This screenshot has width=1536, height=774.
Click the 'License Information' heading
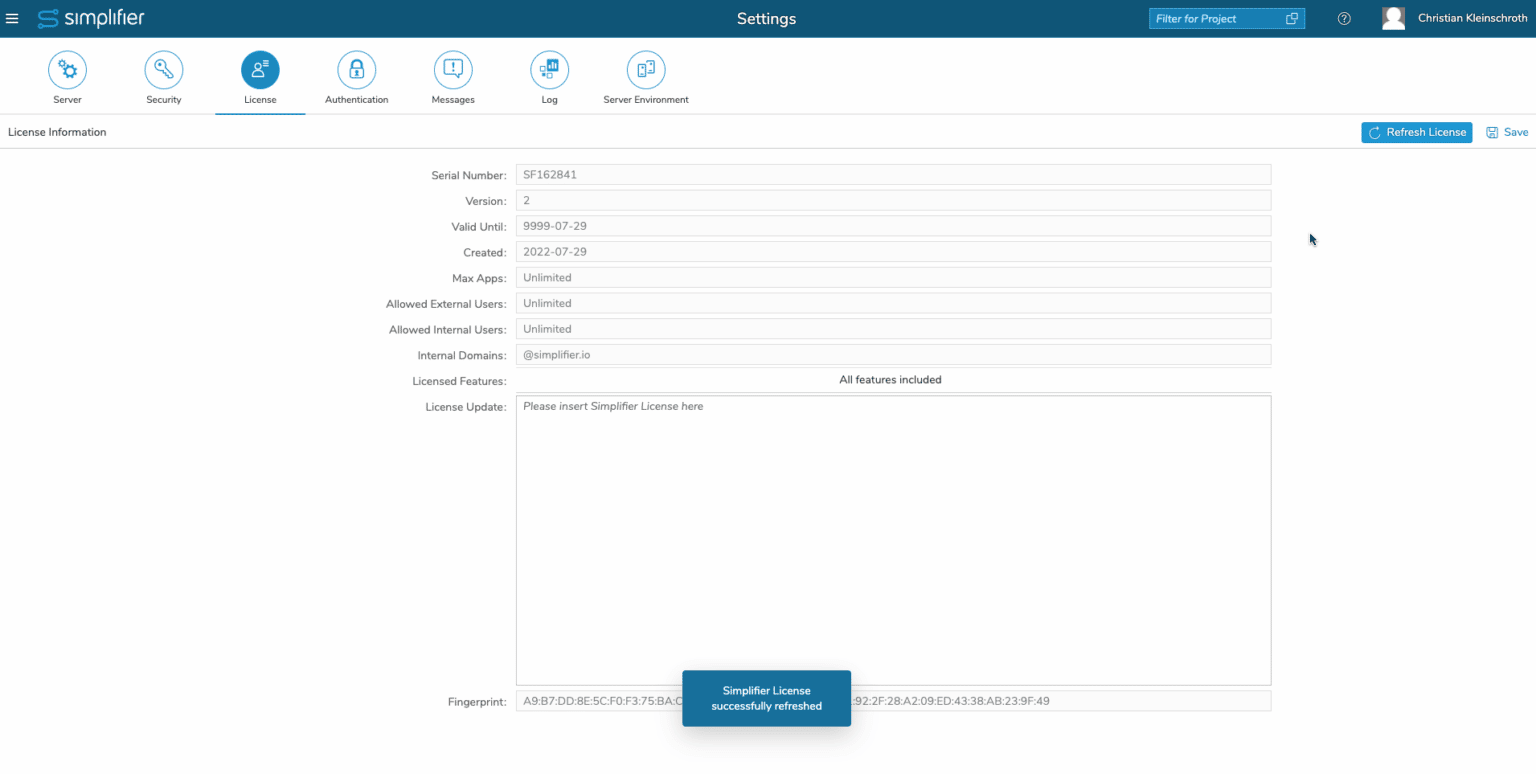click(57, 132)
